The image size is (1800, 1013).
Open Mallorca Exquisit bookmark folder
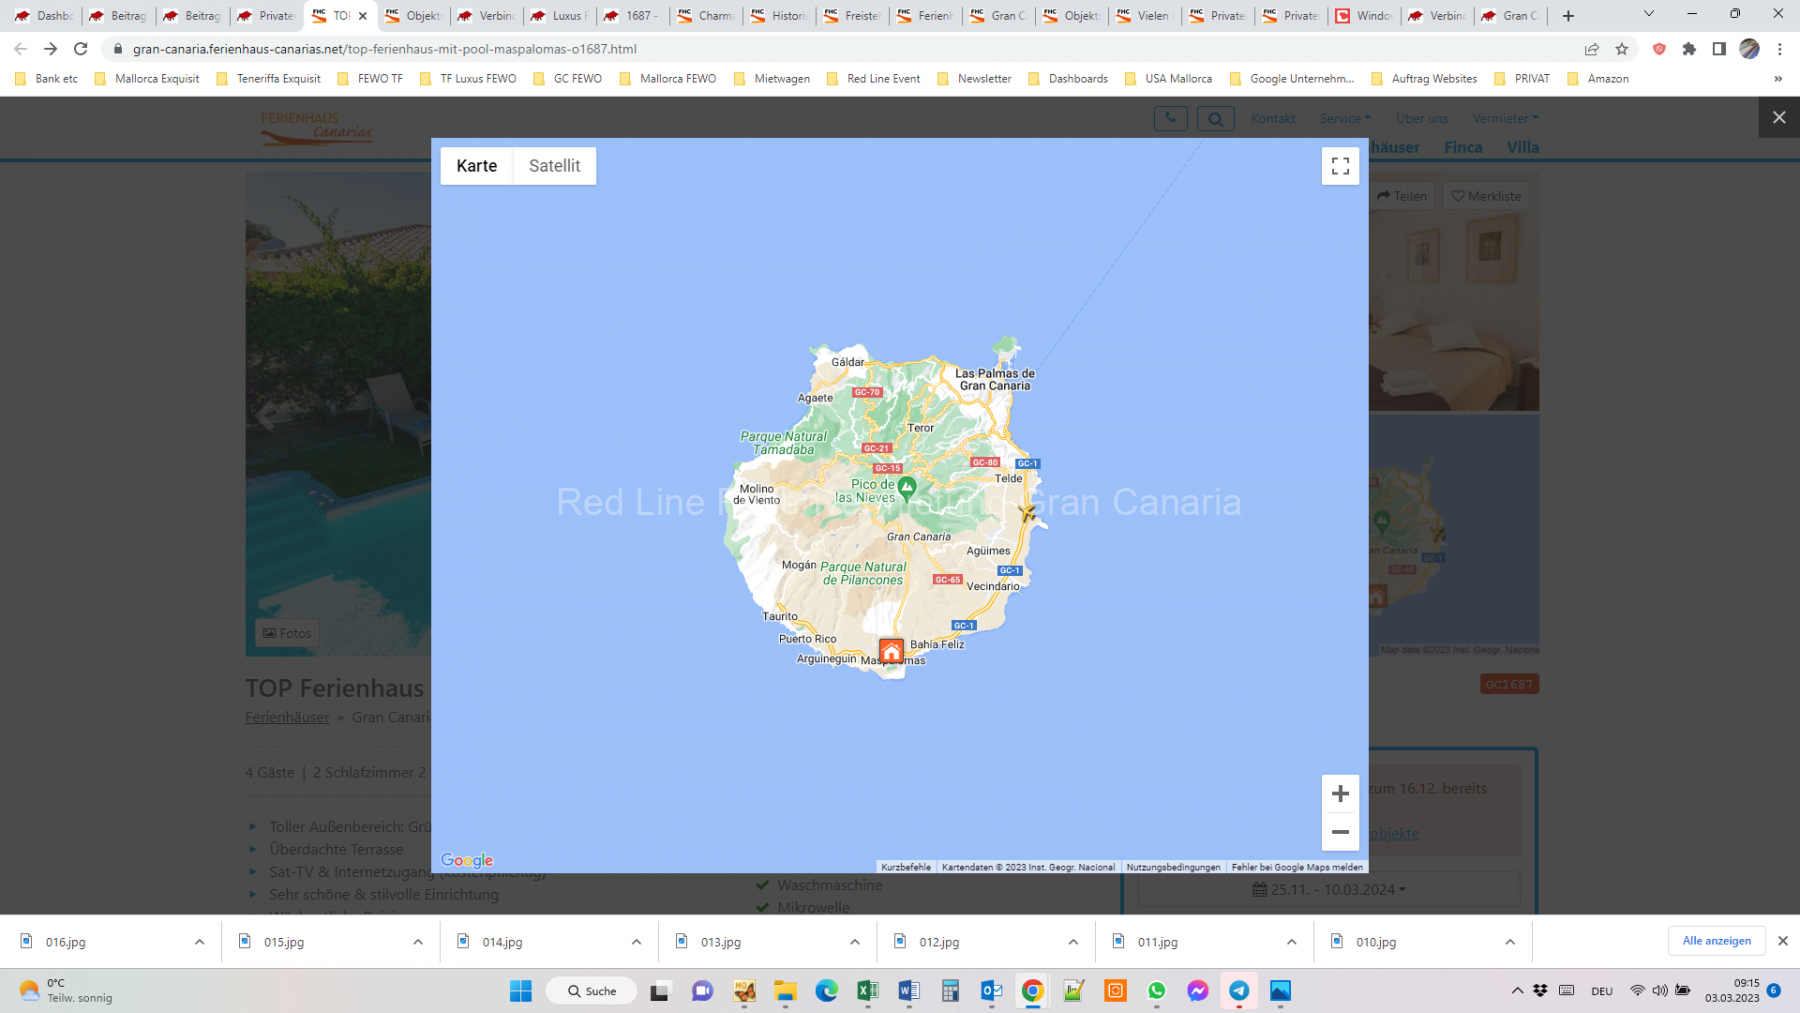[x=147, y=79]
